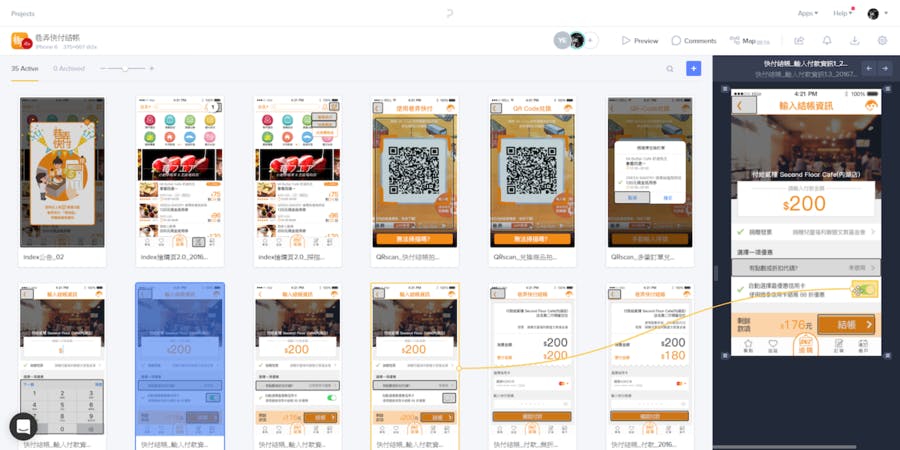Go to previous screen arrow in preview panel
Image resolution: width=900 pixels, height=450 pixels.
point(869,68)
